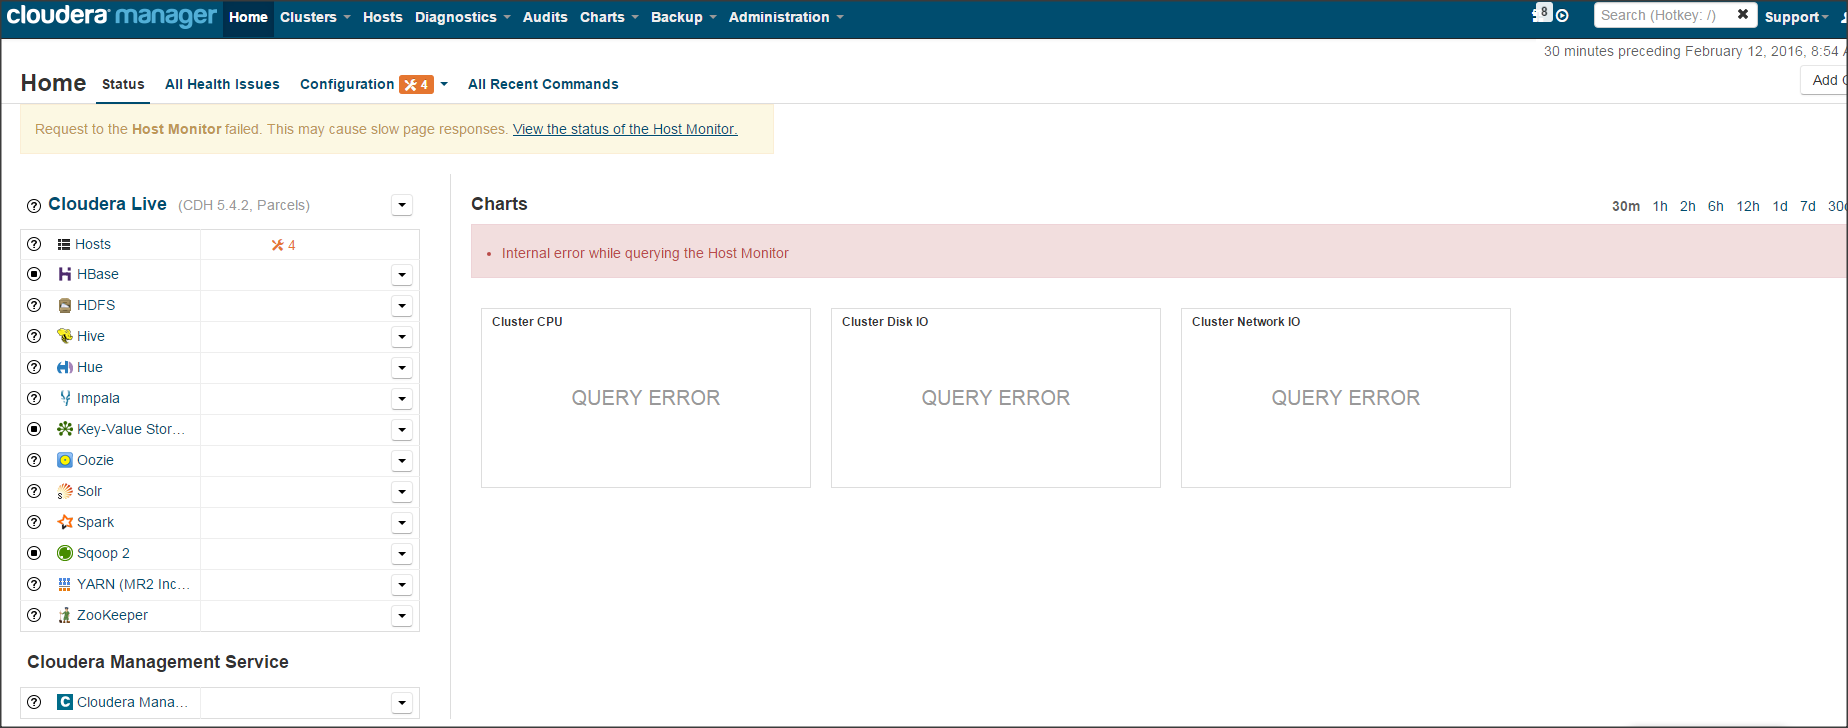Screen dimensions: 1848x728
Task: Expand the Configuration tab dropdown arrow
Action: (444, 84)
